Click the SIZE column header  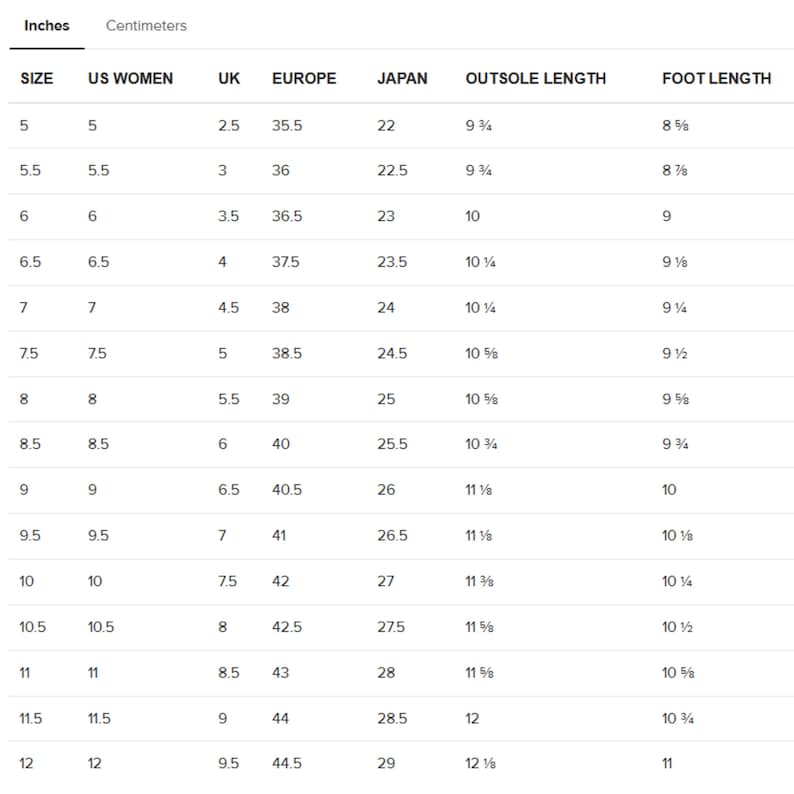(36, 78)
